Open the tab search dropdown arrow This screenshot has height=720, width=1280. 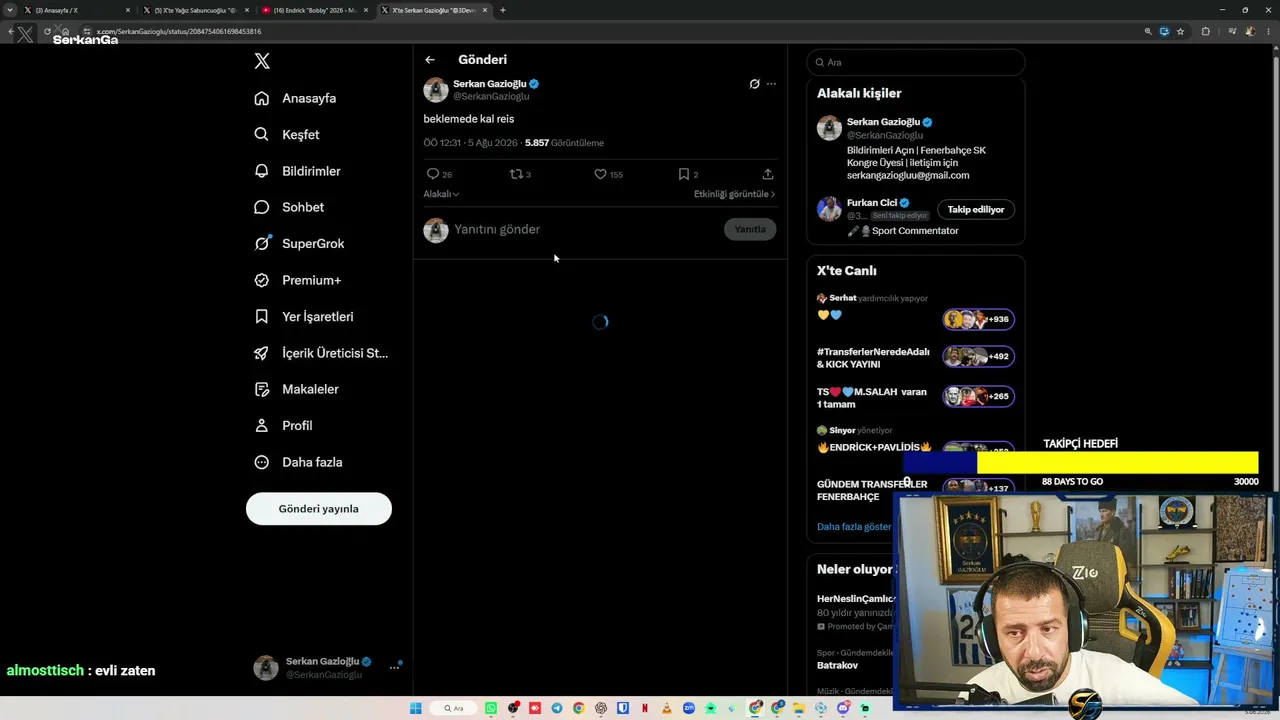pyautogui.click(x=10, y=10)
